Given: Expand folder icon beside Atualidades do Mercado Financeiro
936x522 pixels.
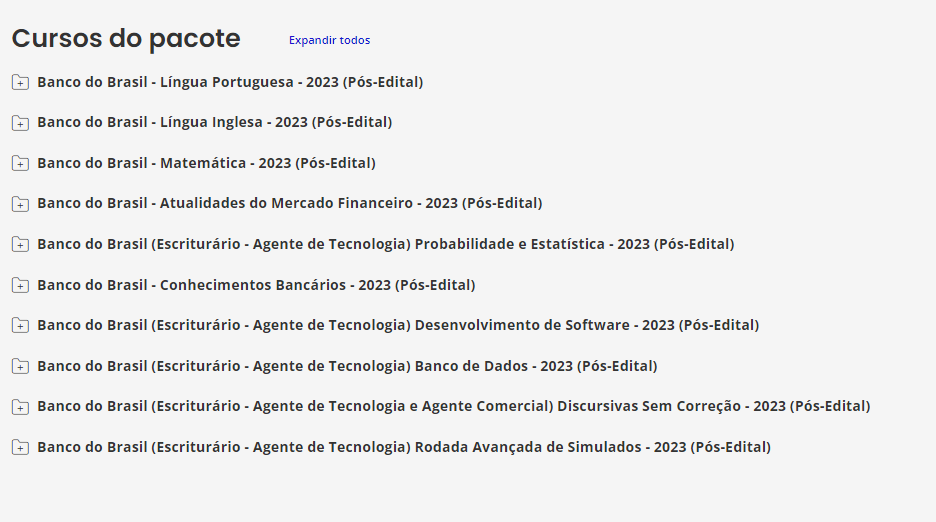Looking at the screenshot, I should [20, 204].
